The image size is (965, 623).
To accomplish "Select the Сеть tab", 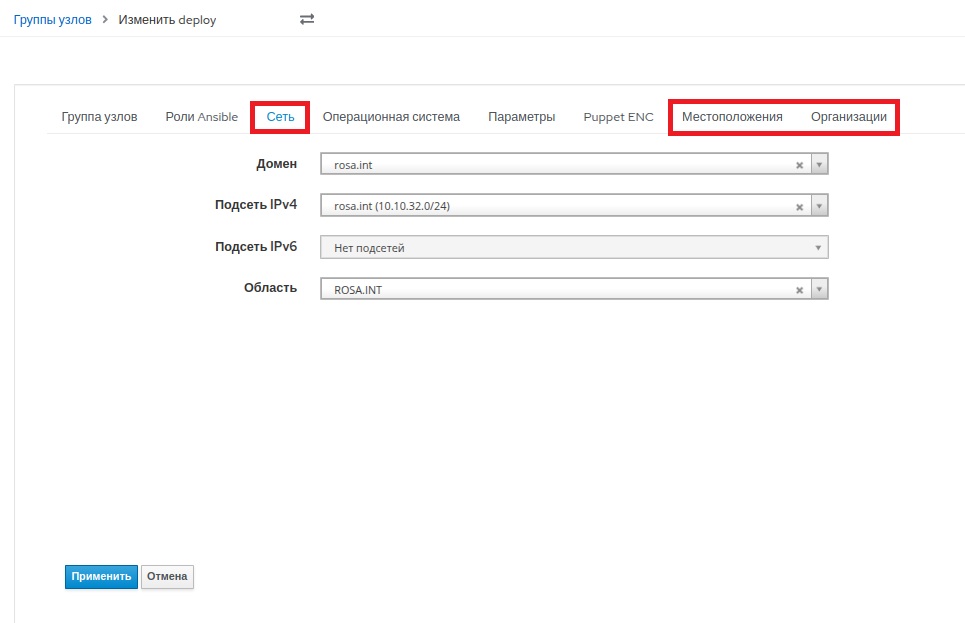I will (280, 117).
